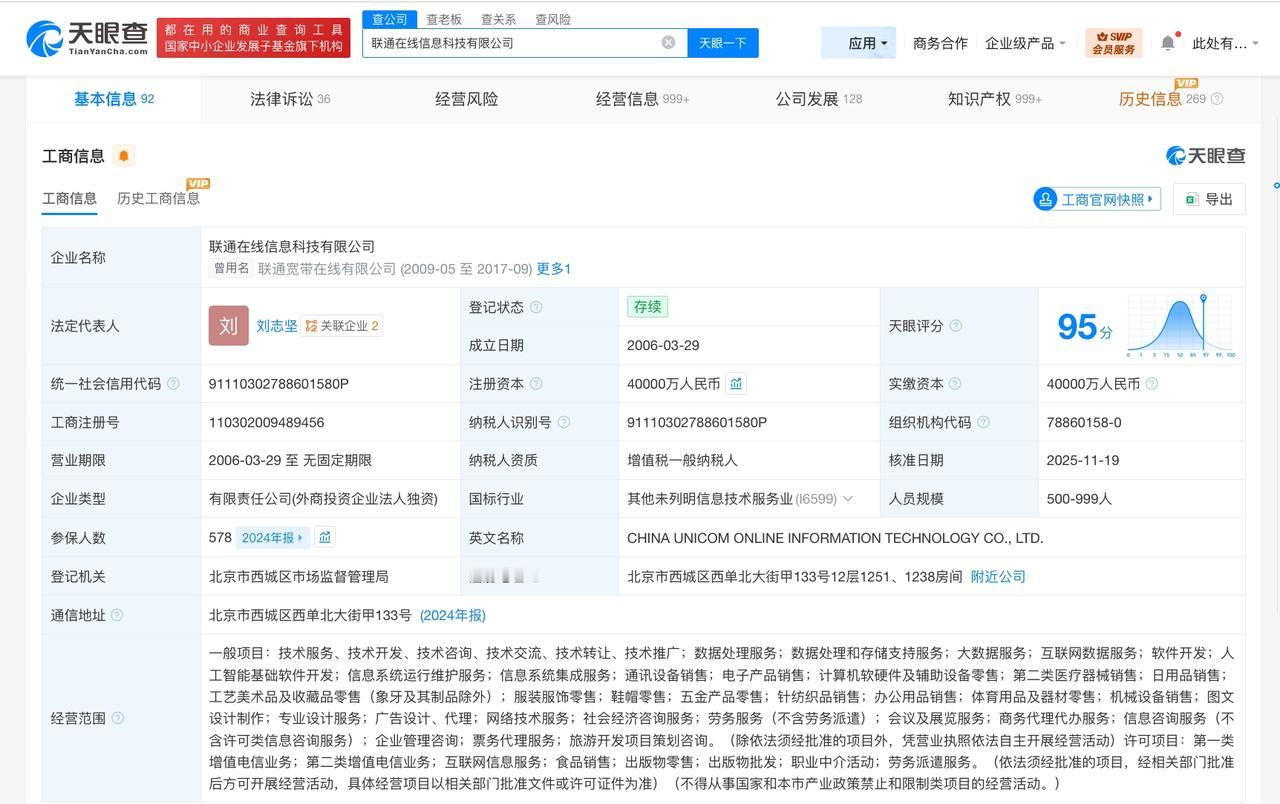The height and width of the screenshot is (804, 1280).
Task: Open registered capital chart icon
Action: pyautogui.click(x=736, y=384)
